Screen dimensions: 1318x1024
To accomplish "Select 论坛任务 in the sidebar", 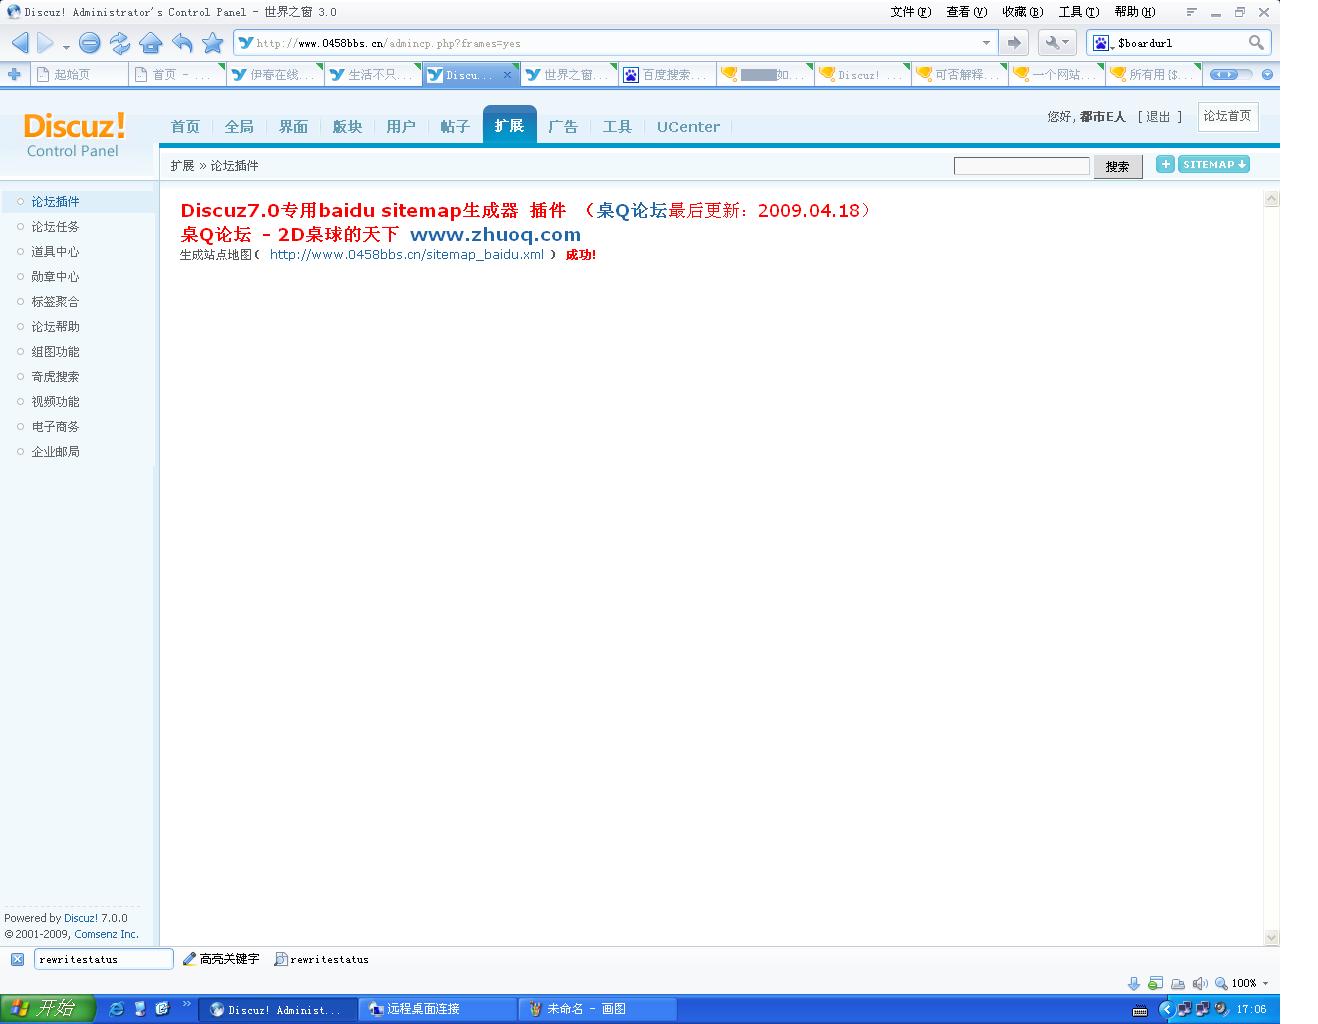I will [54, 226].
